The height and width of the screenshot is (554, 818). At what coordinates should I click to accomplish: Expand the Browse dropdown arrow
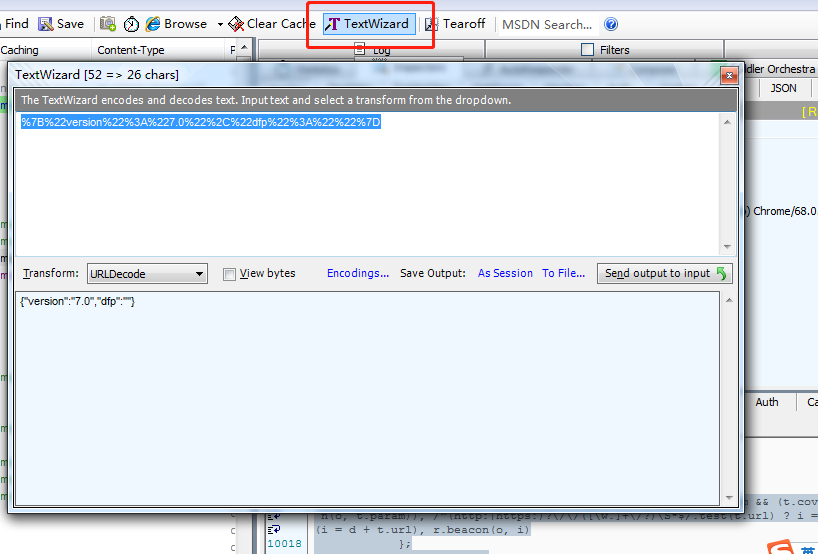[x=220, y=25]
